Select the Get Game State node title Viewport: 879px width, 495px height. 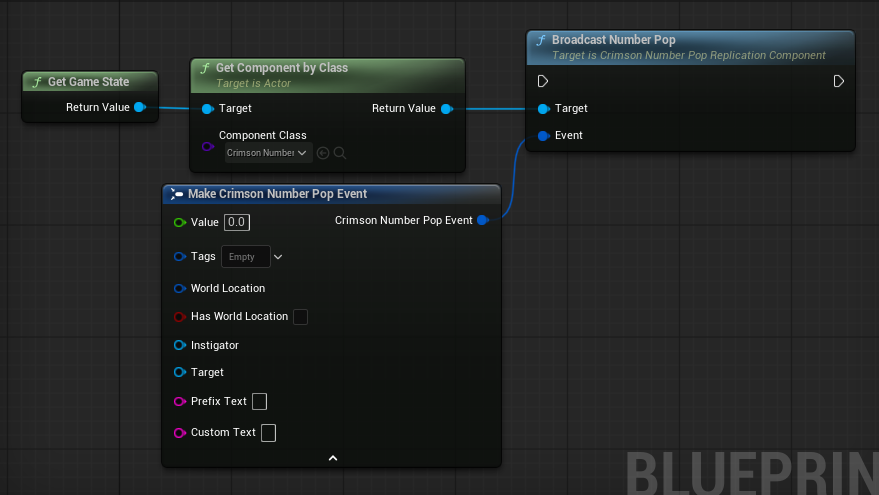pos(89,82)
